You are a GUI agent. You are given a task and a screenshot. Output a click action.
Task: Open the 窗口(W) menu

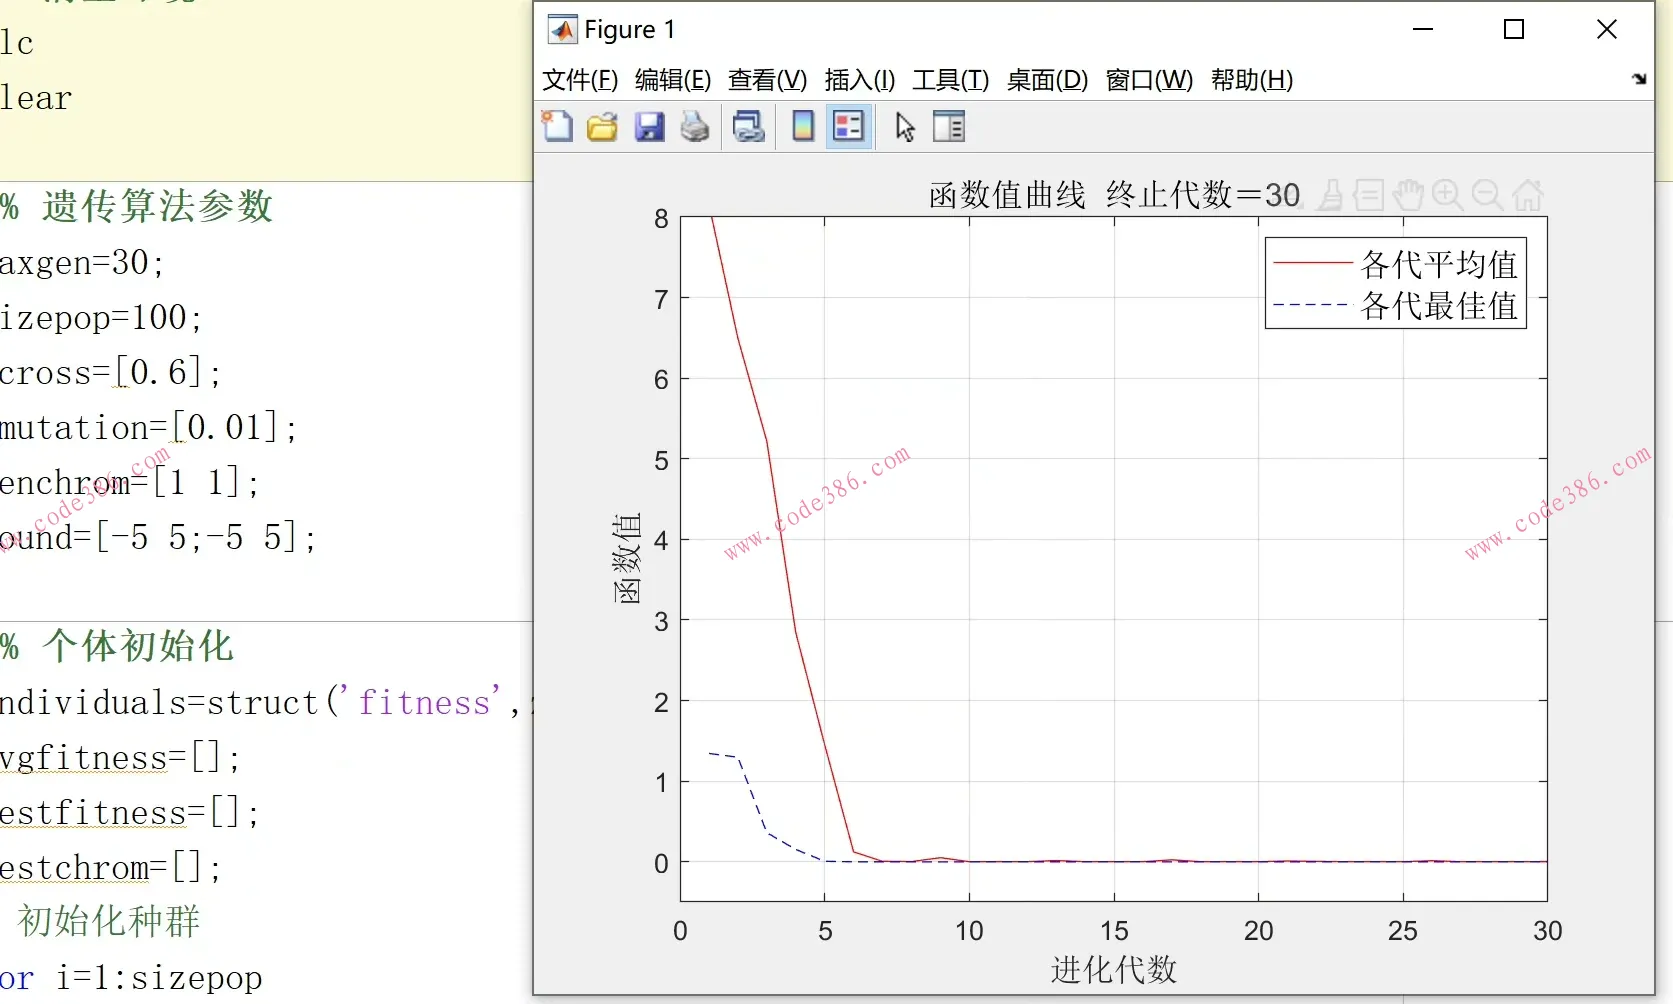click(1149, 80)
